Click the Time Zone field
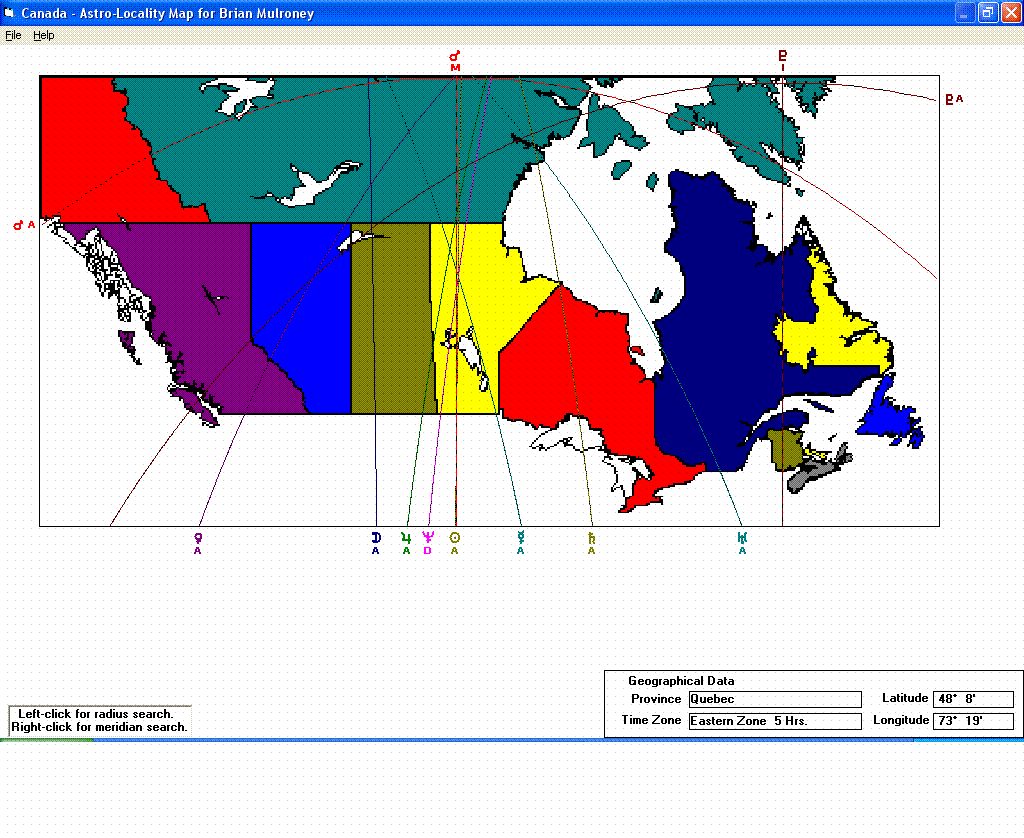This screenshot has height=838, width=1024. point(774,721)
